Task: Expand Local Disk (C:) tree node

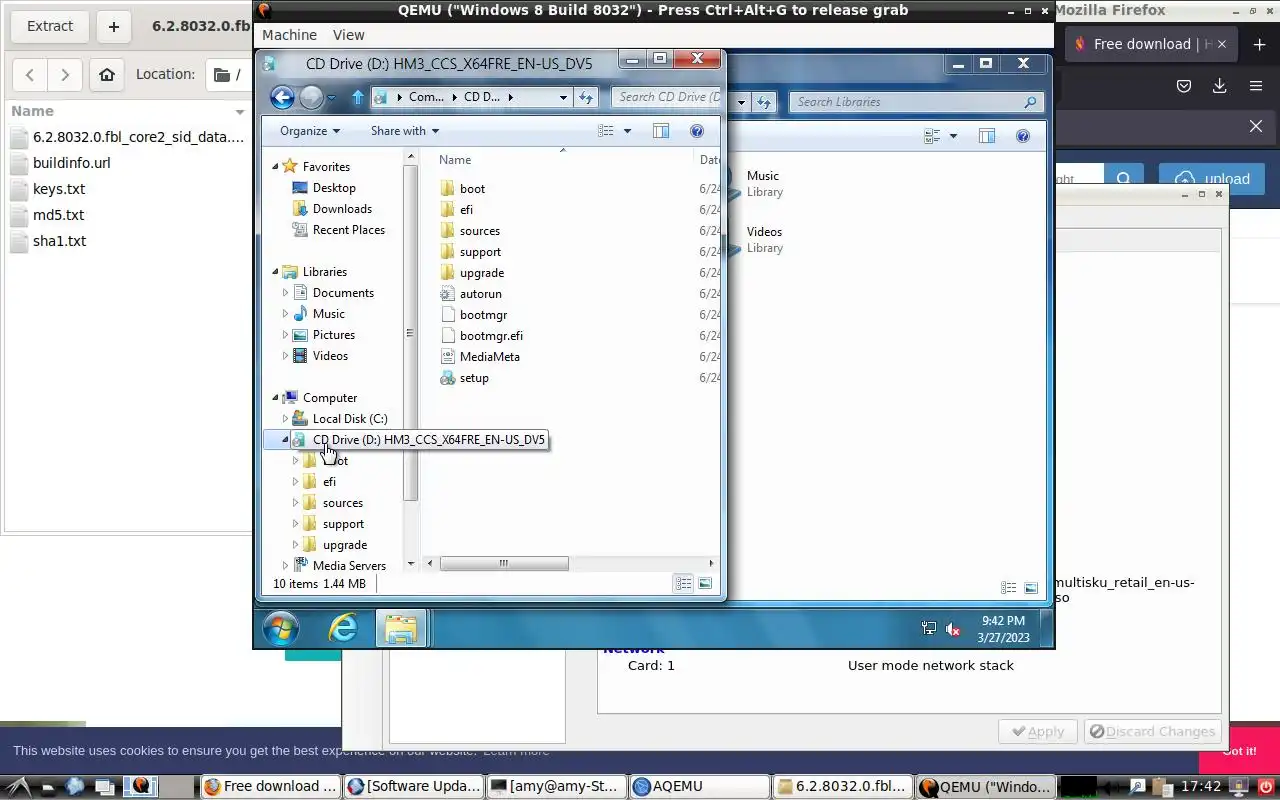Action: pos(285,419)
